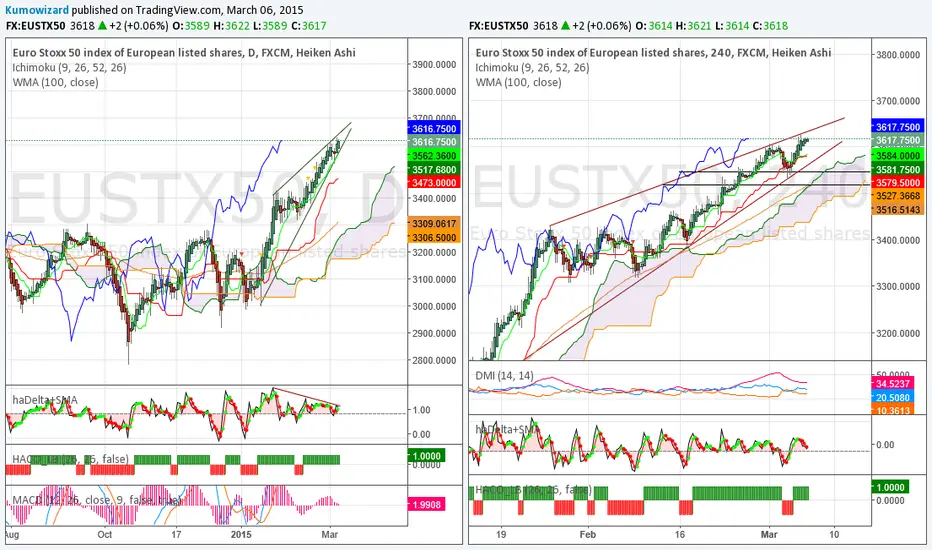Click 'Oct' on daily time axis
Viewport: 932px width, 550px height.
(105, 534)
